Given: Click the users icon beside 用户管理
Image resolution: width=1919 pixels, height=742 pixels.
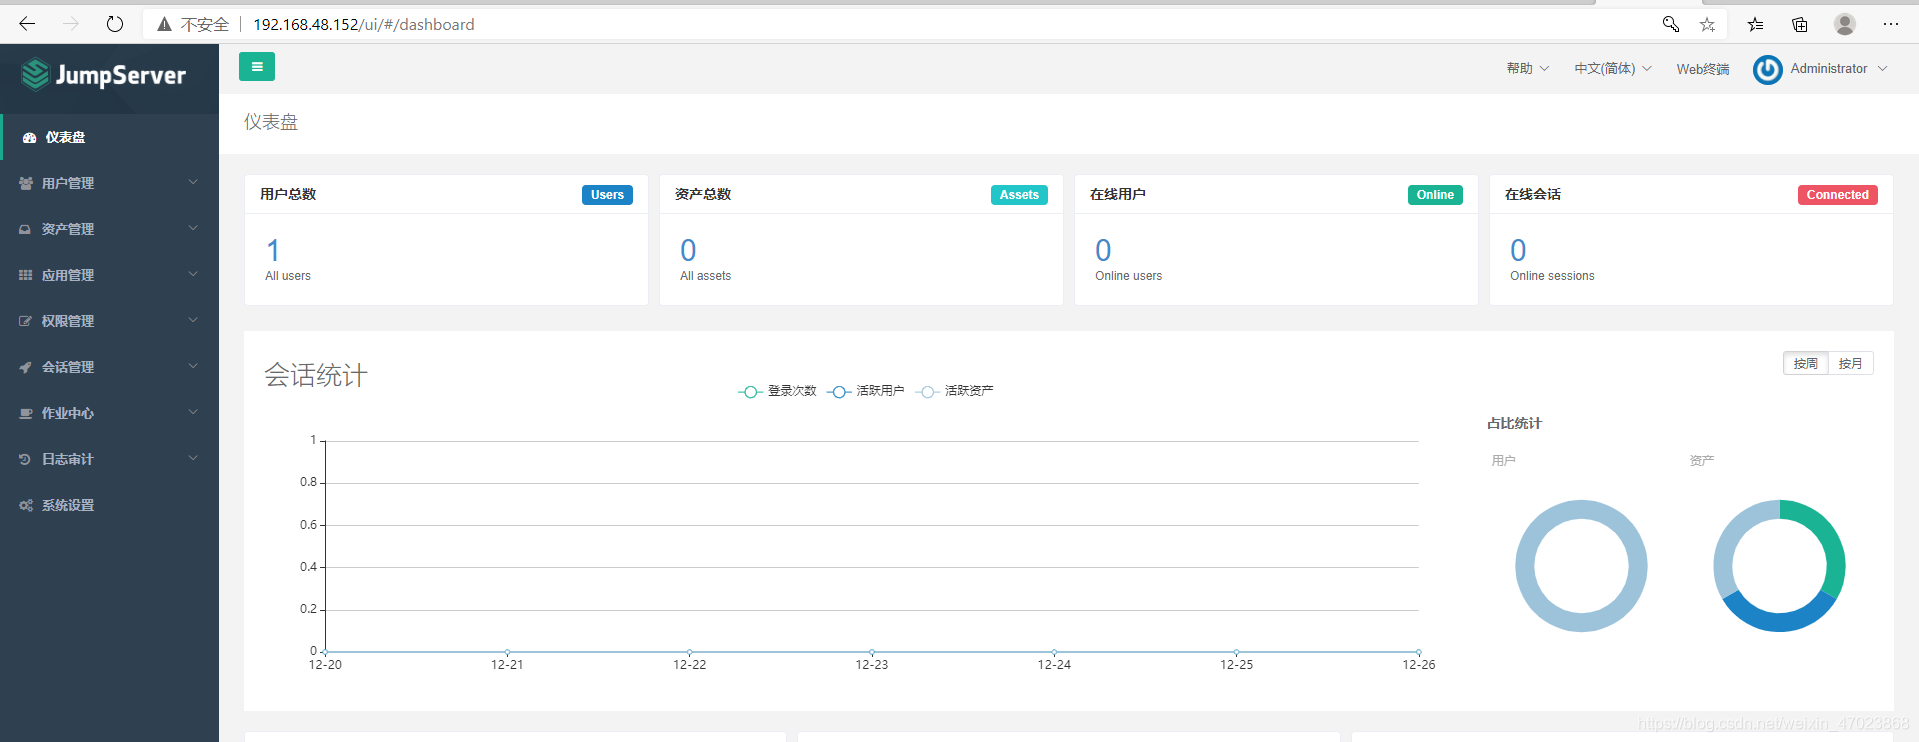Looking at the screenshot, I should 25,183.
